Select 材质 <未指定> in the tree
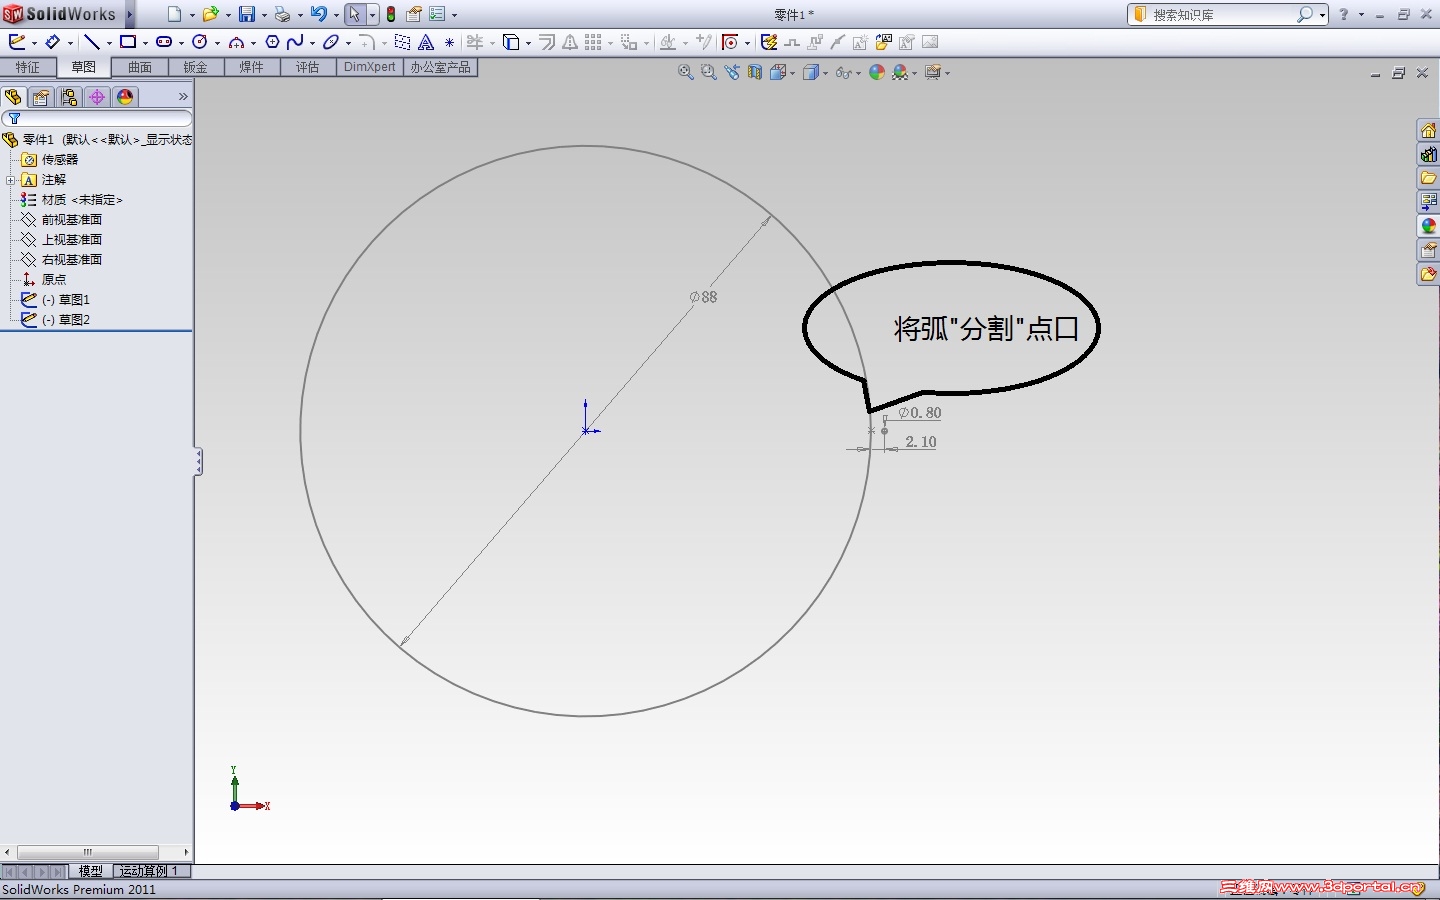This screenshot has width=1440, height=900. coord(82,200)
